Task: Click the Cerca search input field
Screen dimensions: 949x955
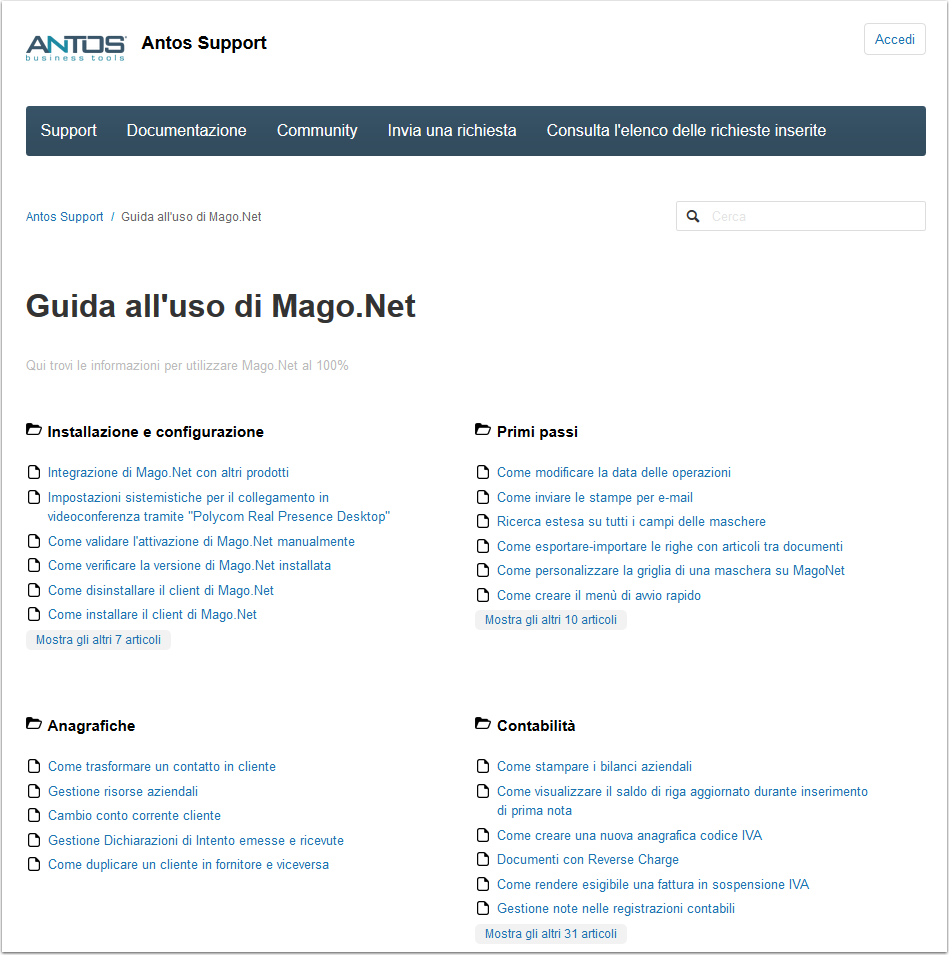Action: click(x=800, y=216)
